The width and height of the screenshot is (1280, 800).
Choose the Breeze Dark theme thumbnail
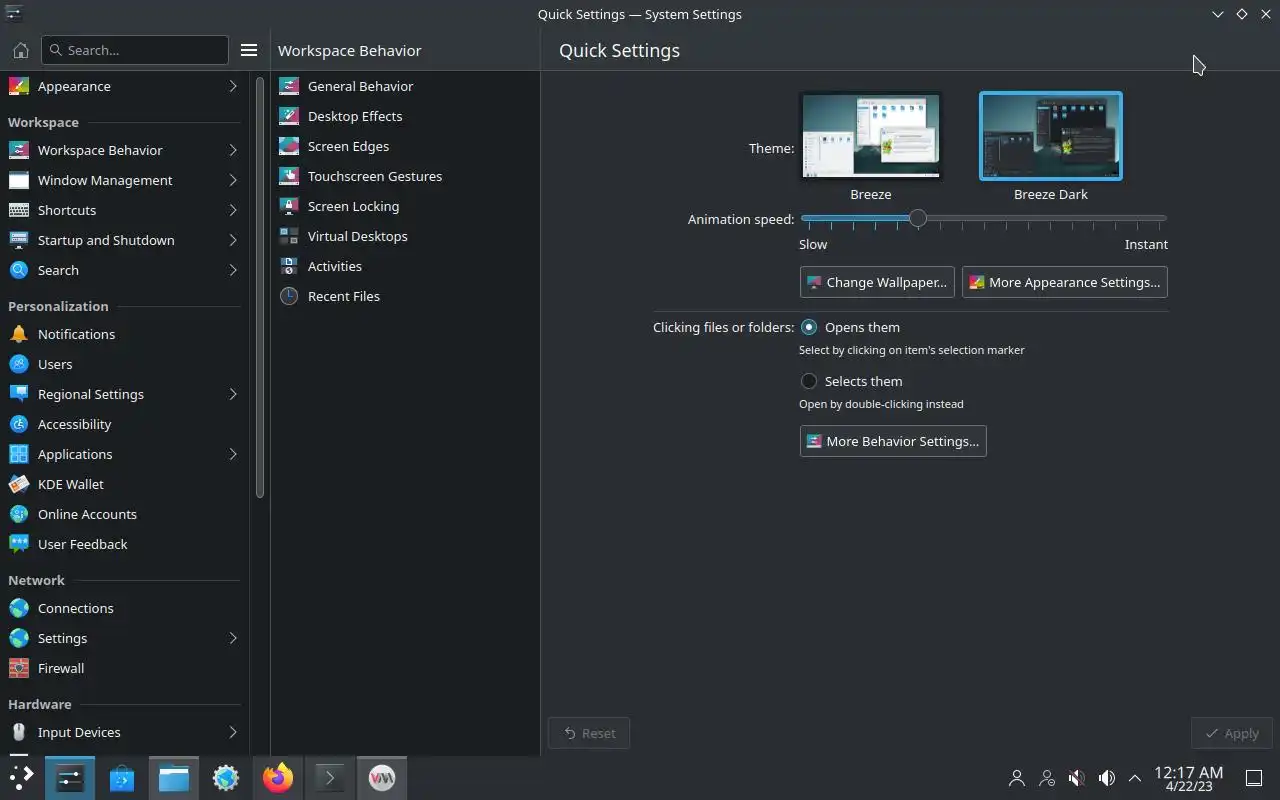(x=1051, y=136)
